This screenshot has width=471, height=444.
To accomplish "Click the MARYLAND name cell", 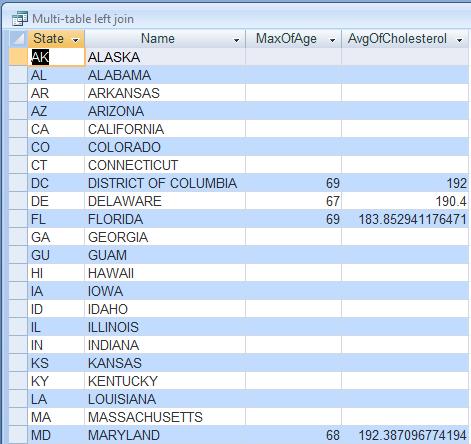I will [x=165, y=435].
